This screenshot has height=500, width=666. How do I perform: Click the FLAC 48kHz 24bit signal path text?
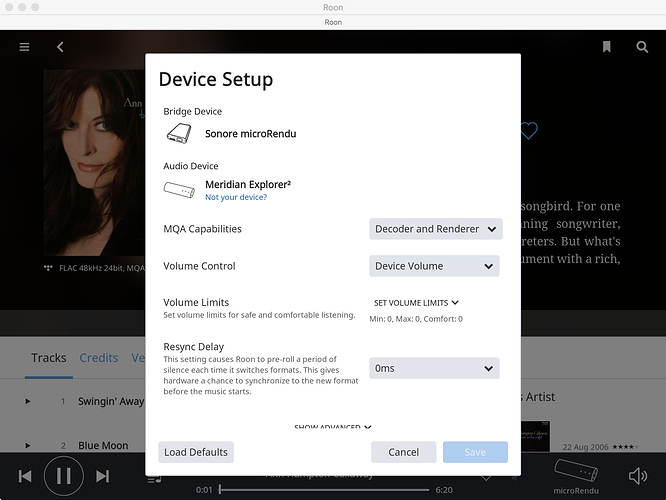point(102,268)
